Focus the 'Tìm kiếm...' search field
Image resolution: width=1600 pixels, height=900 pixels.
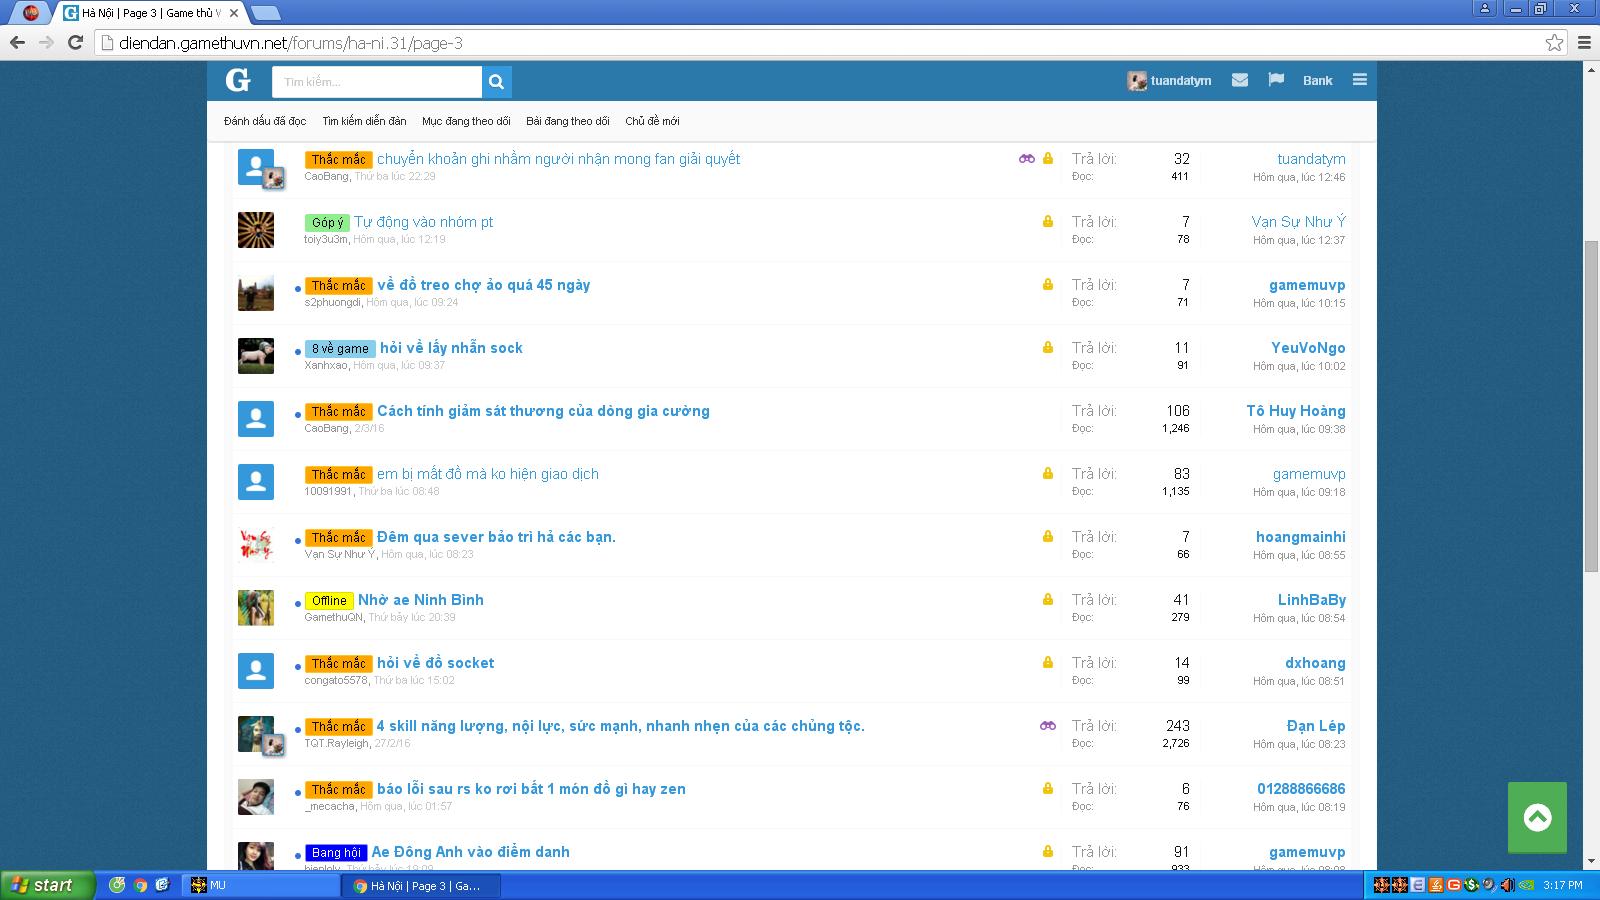377,82
